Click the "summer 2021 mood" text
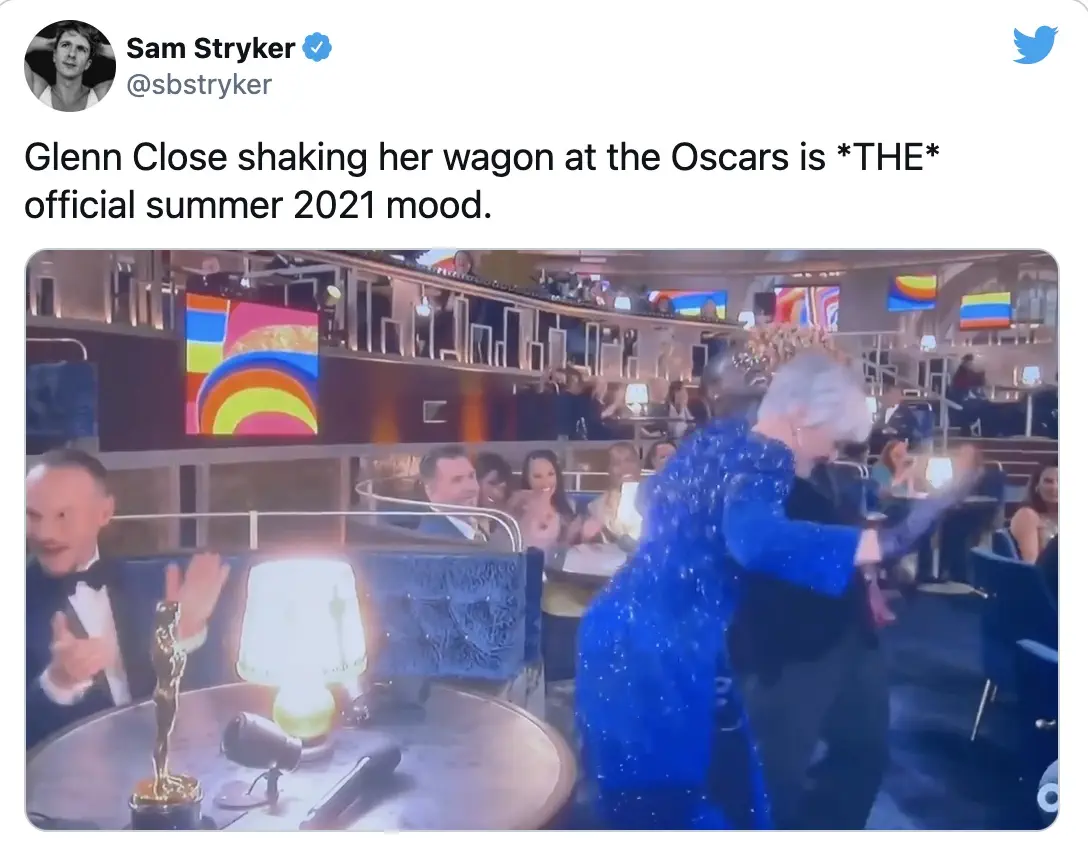The width and height of the screenshot is (1088, 848). click(x=318, y=205)
